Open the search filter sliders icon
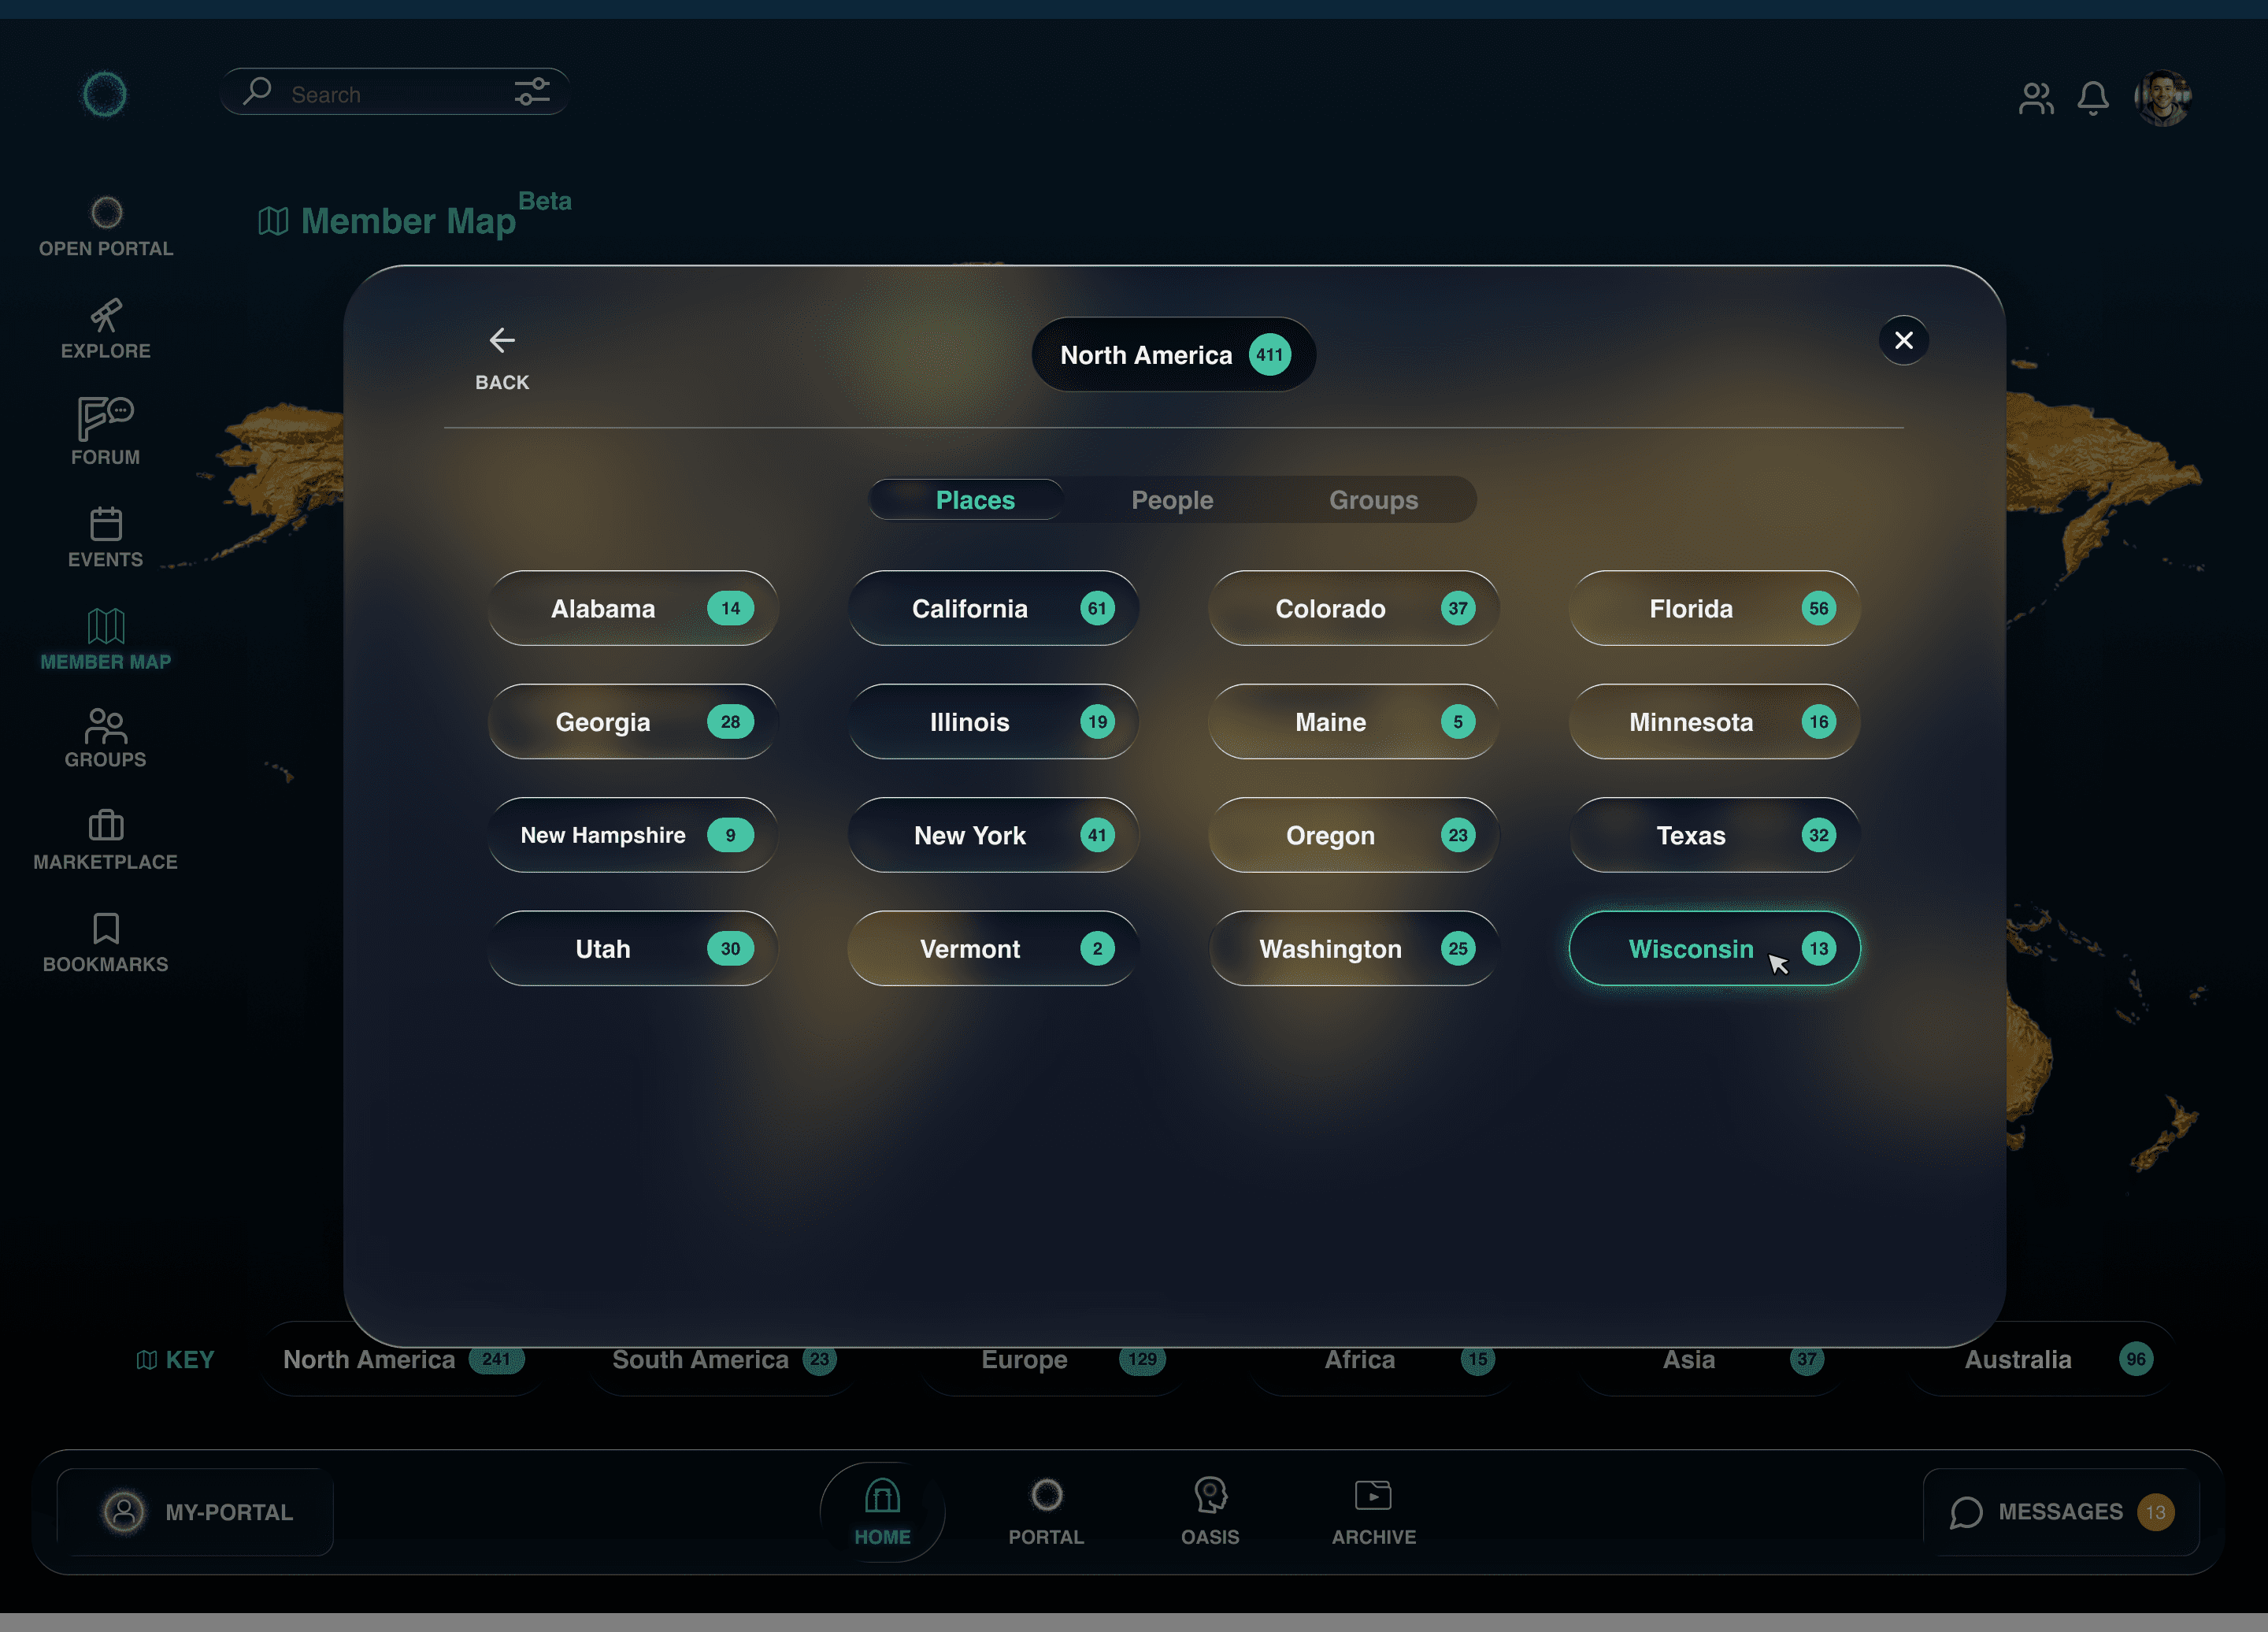2268x1632 pixels. (x=532, y=93)
